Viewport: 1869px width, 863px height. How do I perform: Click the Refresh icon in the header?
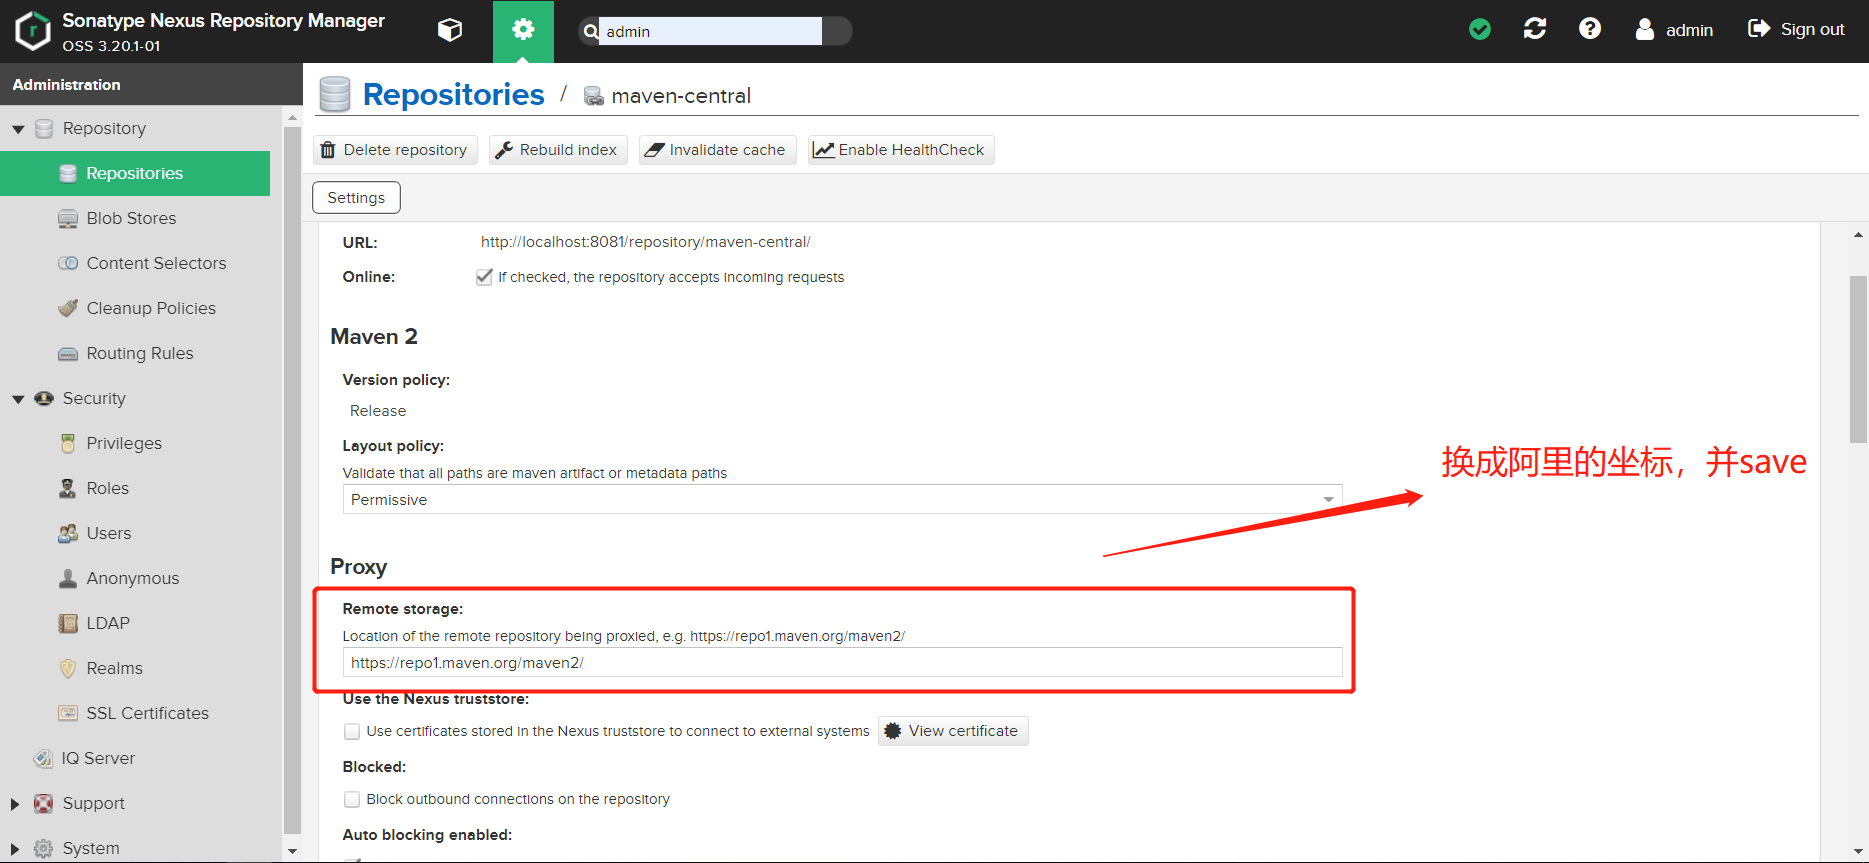1535,30
